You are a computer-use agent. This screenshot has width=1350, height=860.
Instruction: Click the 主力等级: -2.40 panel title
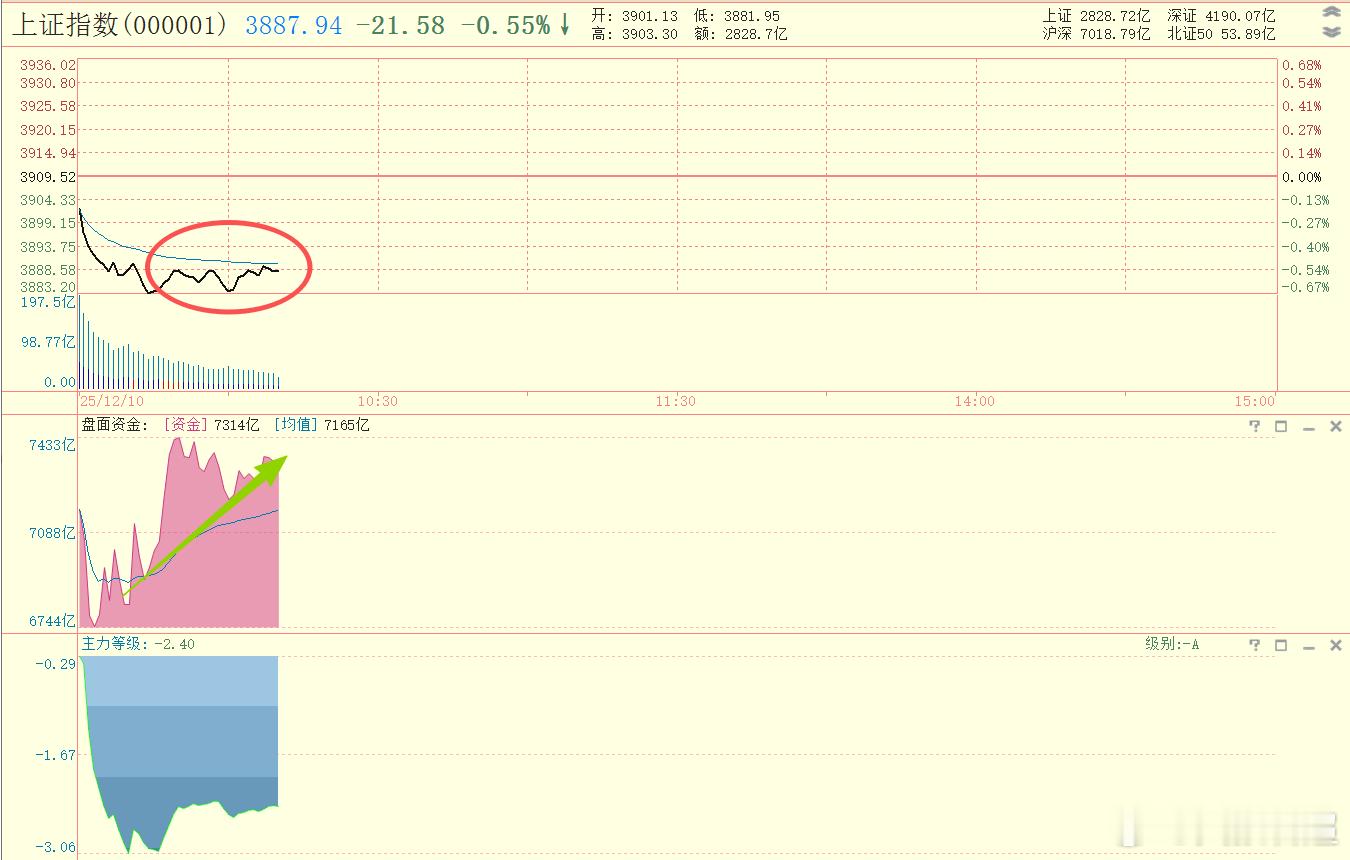point(138,644)
